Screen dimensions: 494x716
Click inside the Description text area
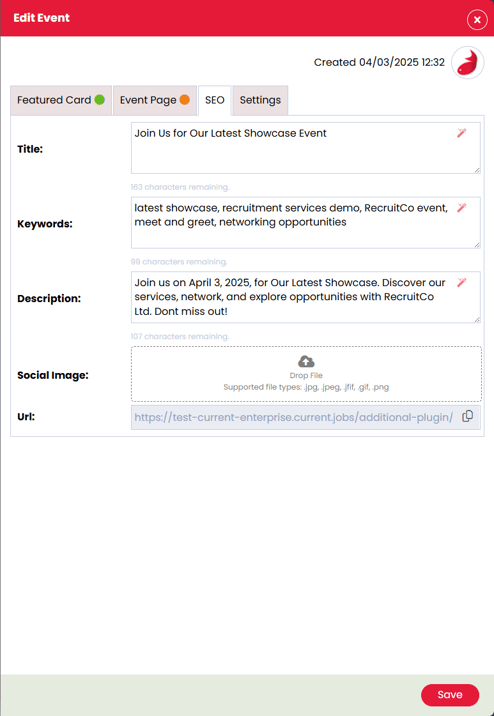305,297
